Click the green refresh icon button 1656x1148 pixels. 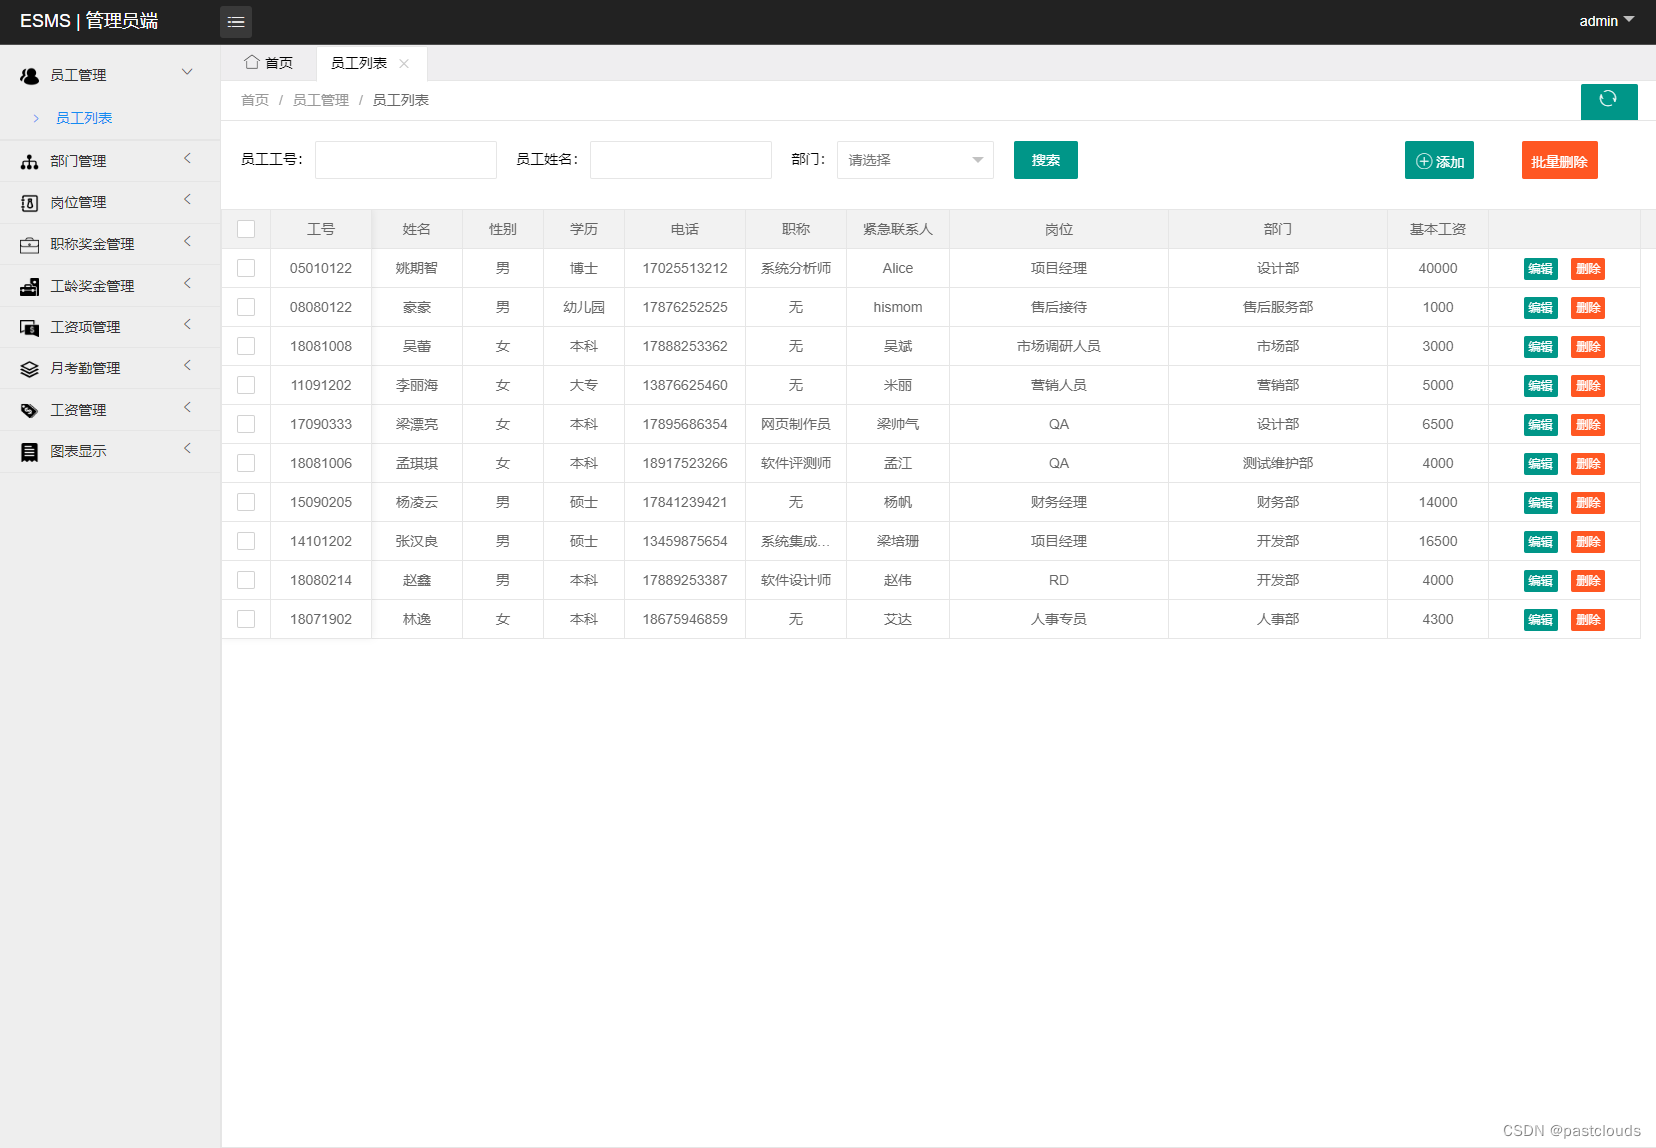pos(1609,100)
